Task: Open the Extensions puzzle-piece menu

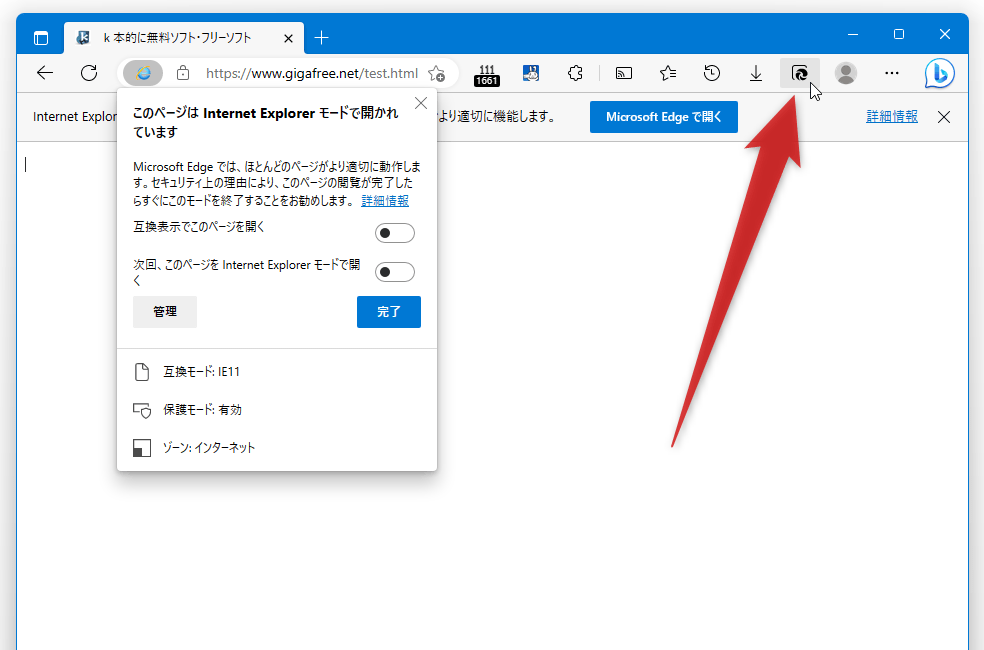Action: click(x=575, y=73)
